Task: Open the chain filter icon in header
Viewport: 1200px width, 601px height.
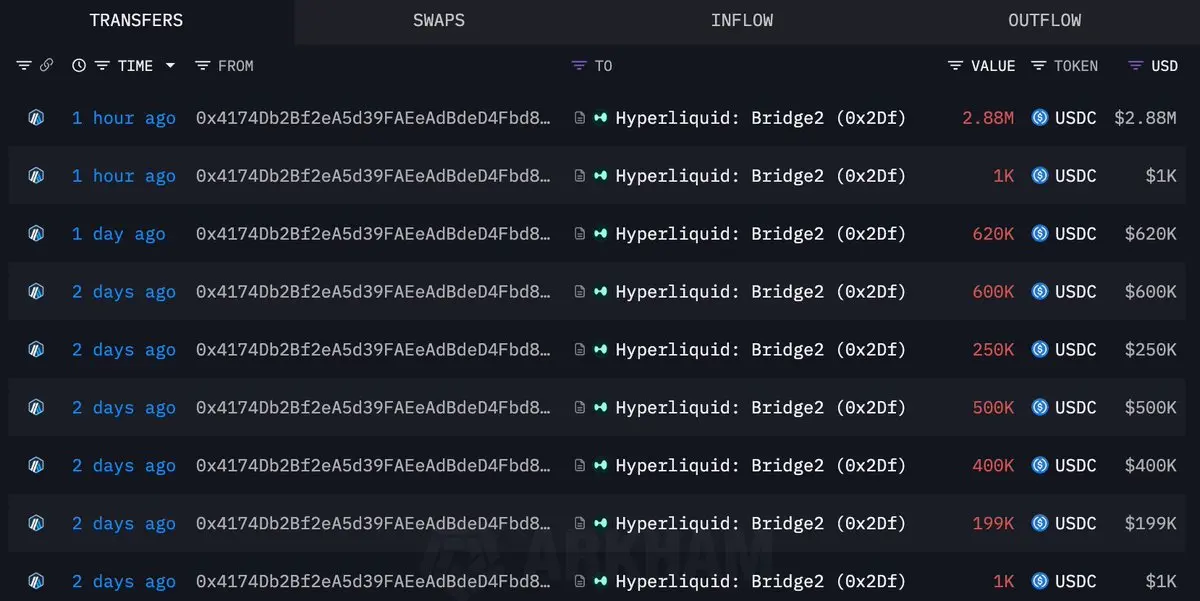Action: tap(24, 65)
